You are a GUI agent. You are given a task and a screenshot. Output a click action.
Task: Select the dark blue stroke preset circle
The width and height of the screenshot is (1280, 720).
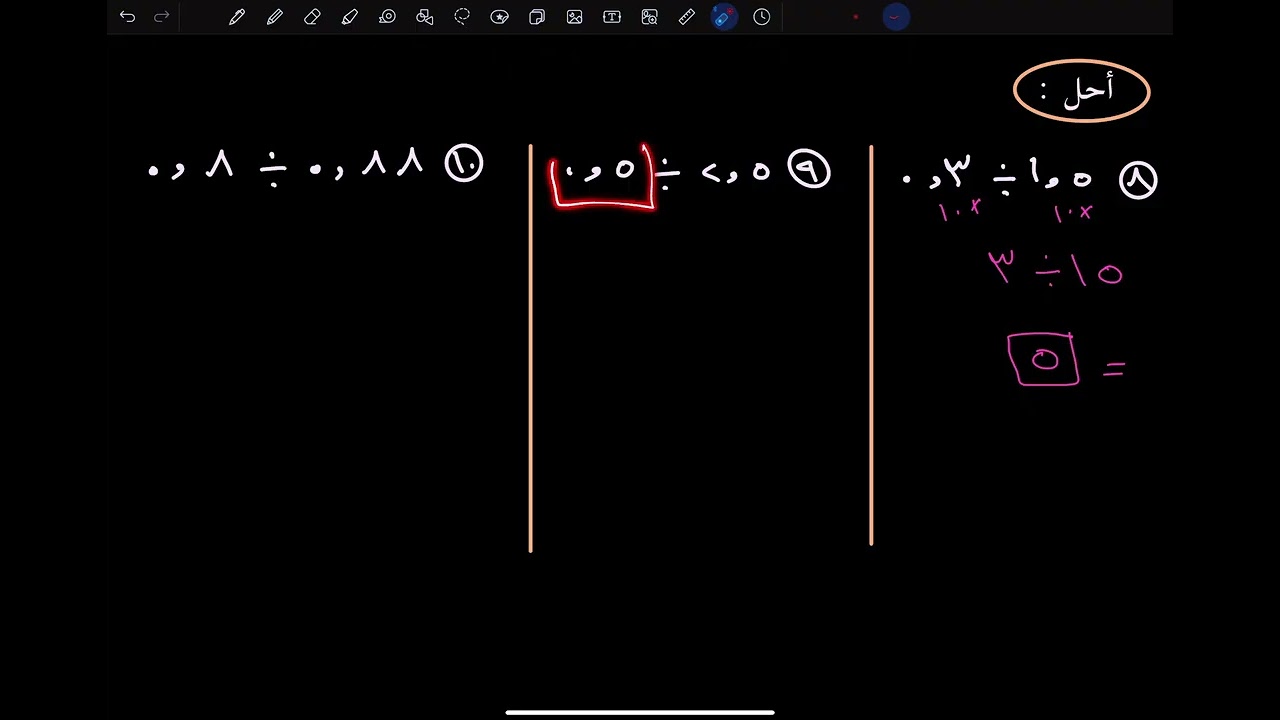(896, 17)
